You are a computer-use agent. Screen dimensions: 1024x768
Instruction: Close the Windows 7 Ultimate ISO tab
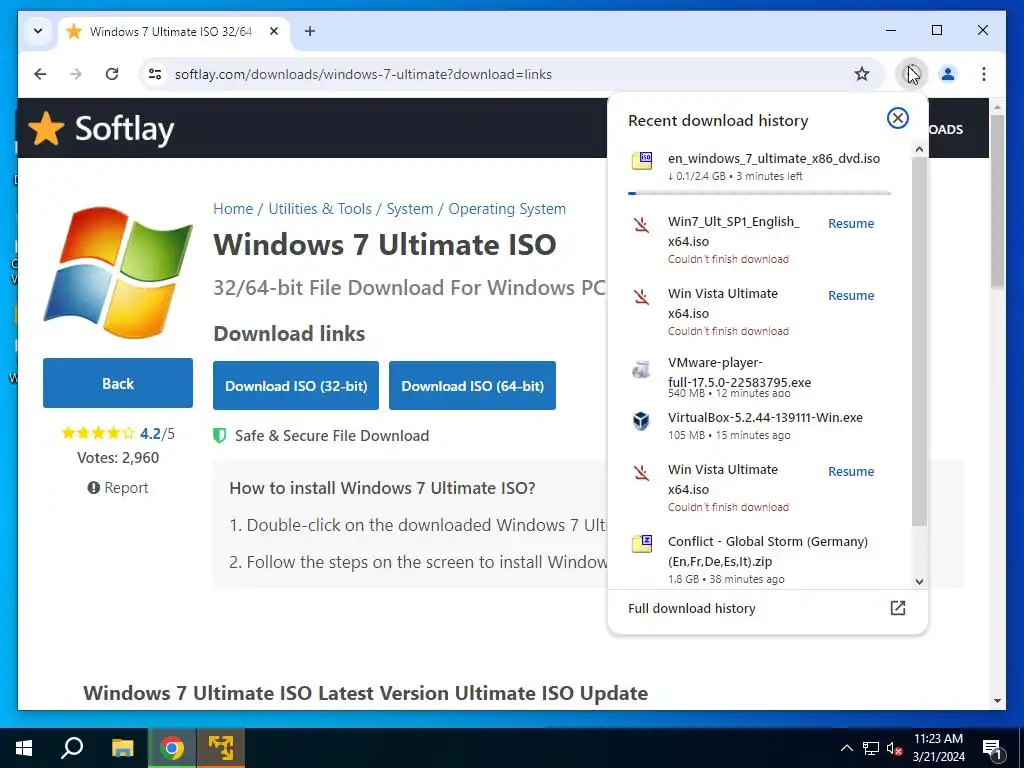tap(274, 31)
